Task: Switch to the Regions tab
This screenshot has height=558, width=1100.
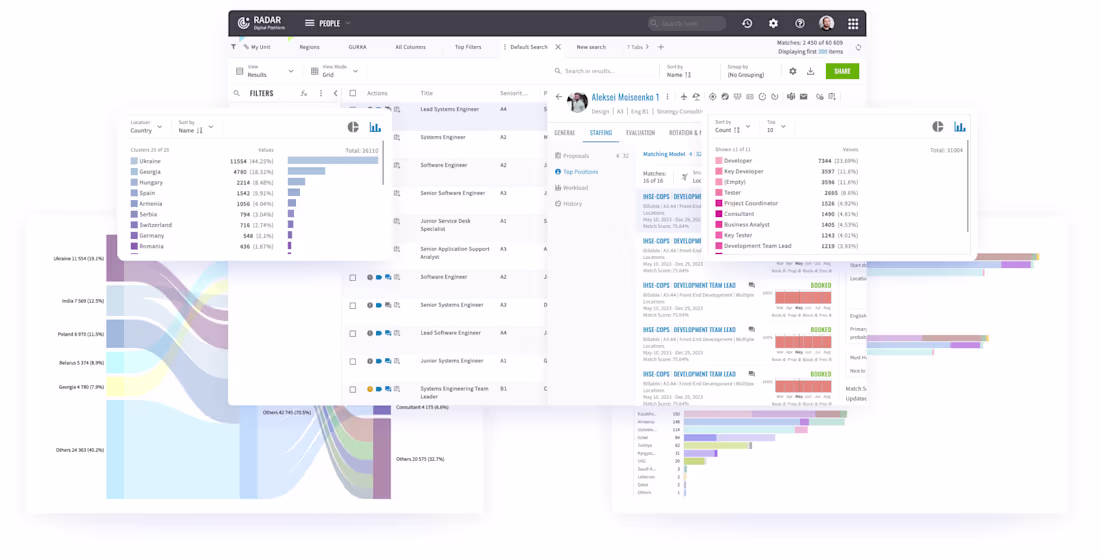Action: pyautogui.click(x=309, y=47)
